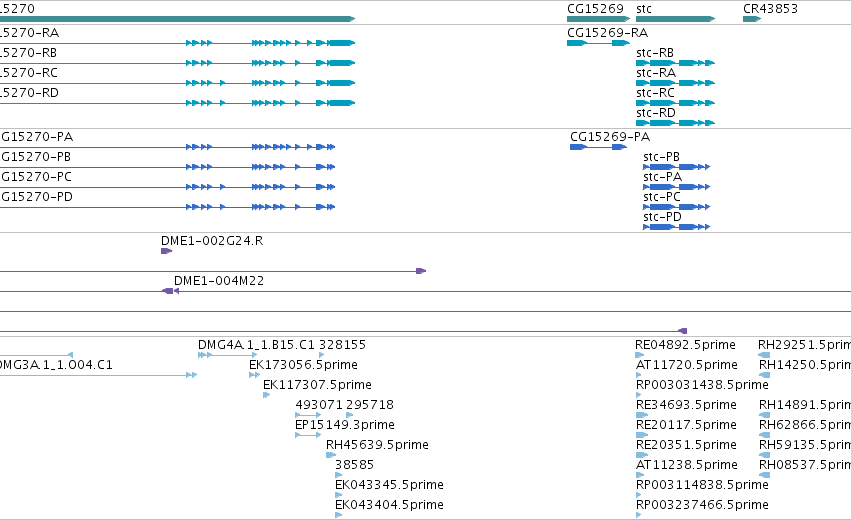Click protein stc-PB label
The height and width of the screenshot is (520, 851).
[662, 157]
